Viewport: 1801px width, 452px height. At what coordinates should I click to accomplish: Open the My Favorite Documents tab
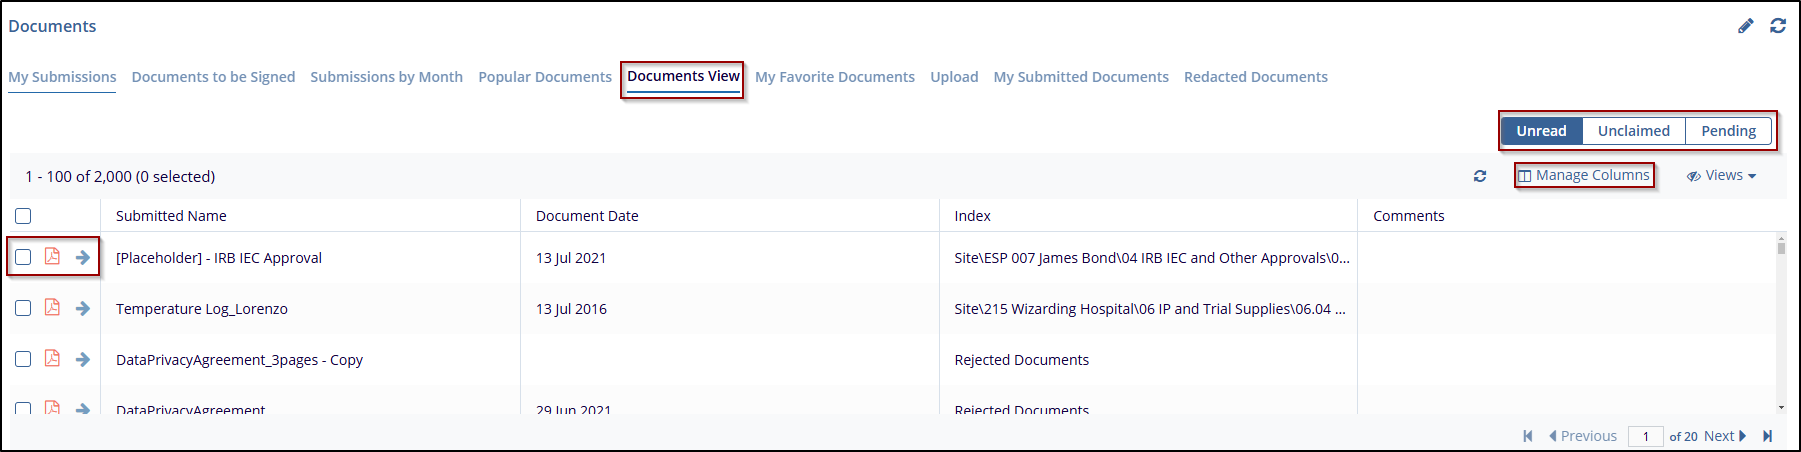[x=834, y=77]
